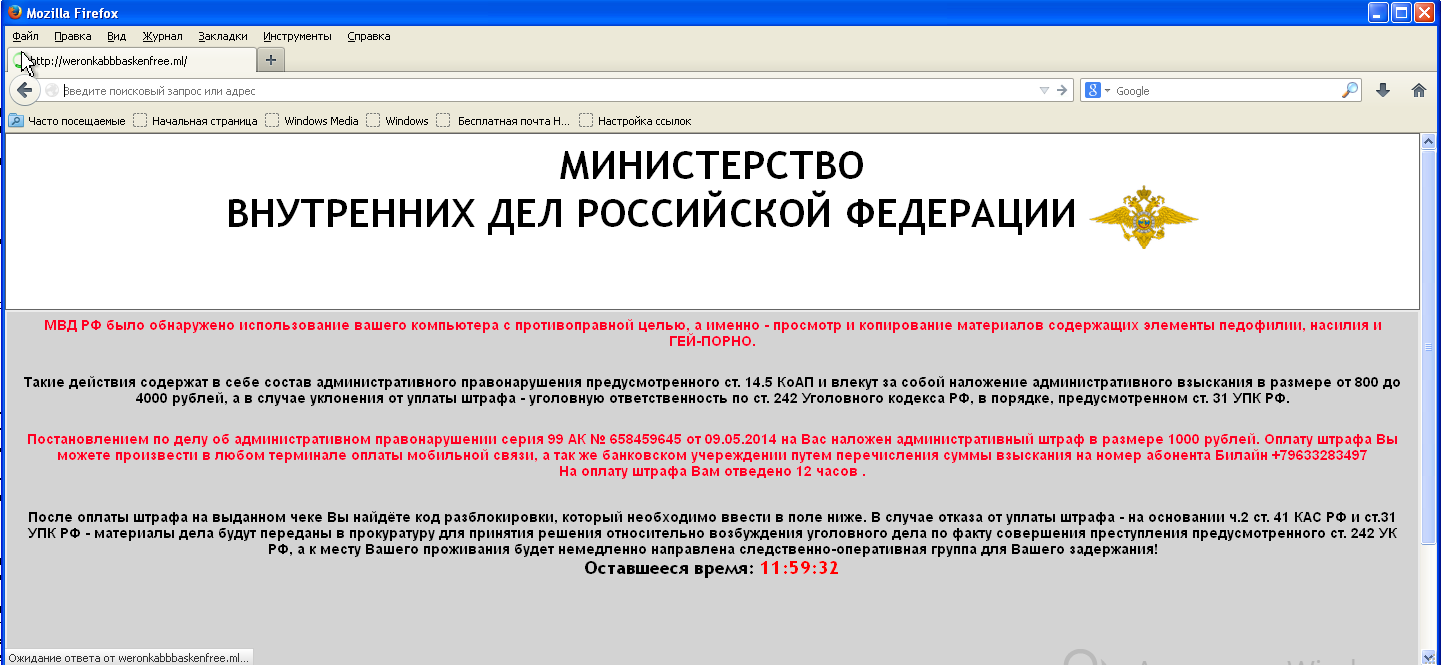Screen dimensions: 1441x665
Task: Open Windows Media bookmark
Action: coord(311,121)
